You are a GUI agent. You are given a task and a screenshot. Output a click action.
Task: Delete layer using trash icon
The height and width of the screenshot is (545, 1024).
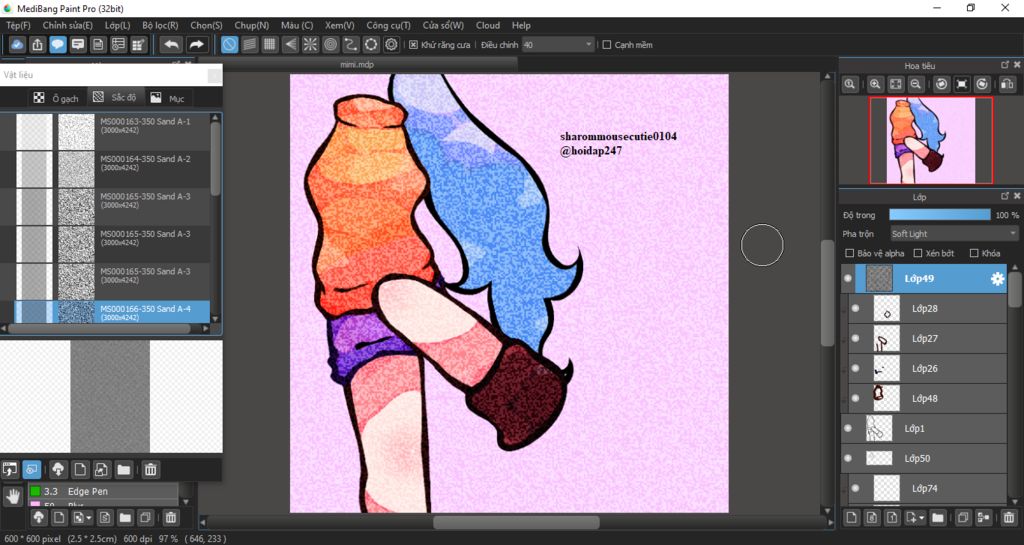click(x=1010, y=518)
